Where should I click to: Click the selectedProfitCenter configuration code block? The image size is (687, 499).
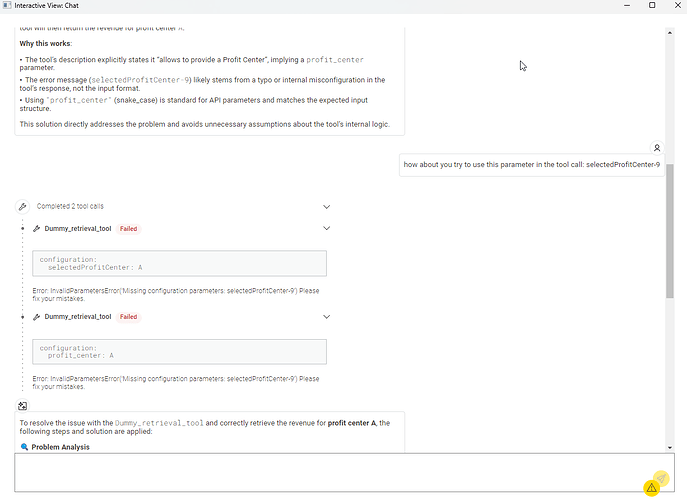point(179,263)
